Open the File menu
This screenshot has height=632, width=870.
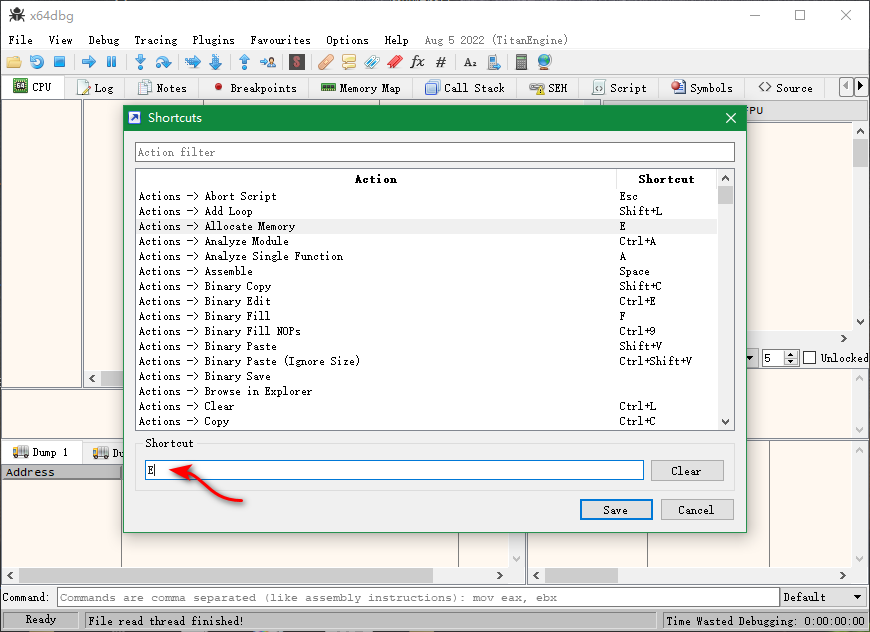21,40
